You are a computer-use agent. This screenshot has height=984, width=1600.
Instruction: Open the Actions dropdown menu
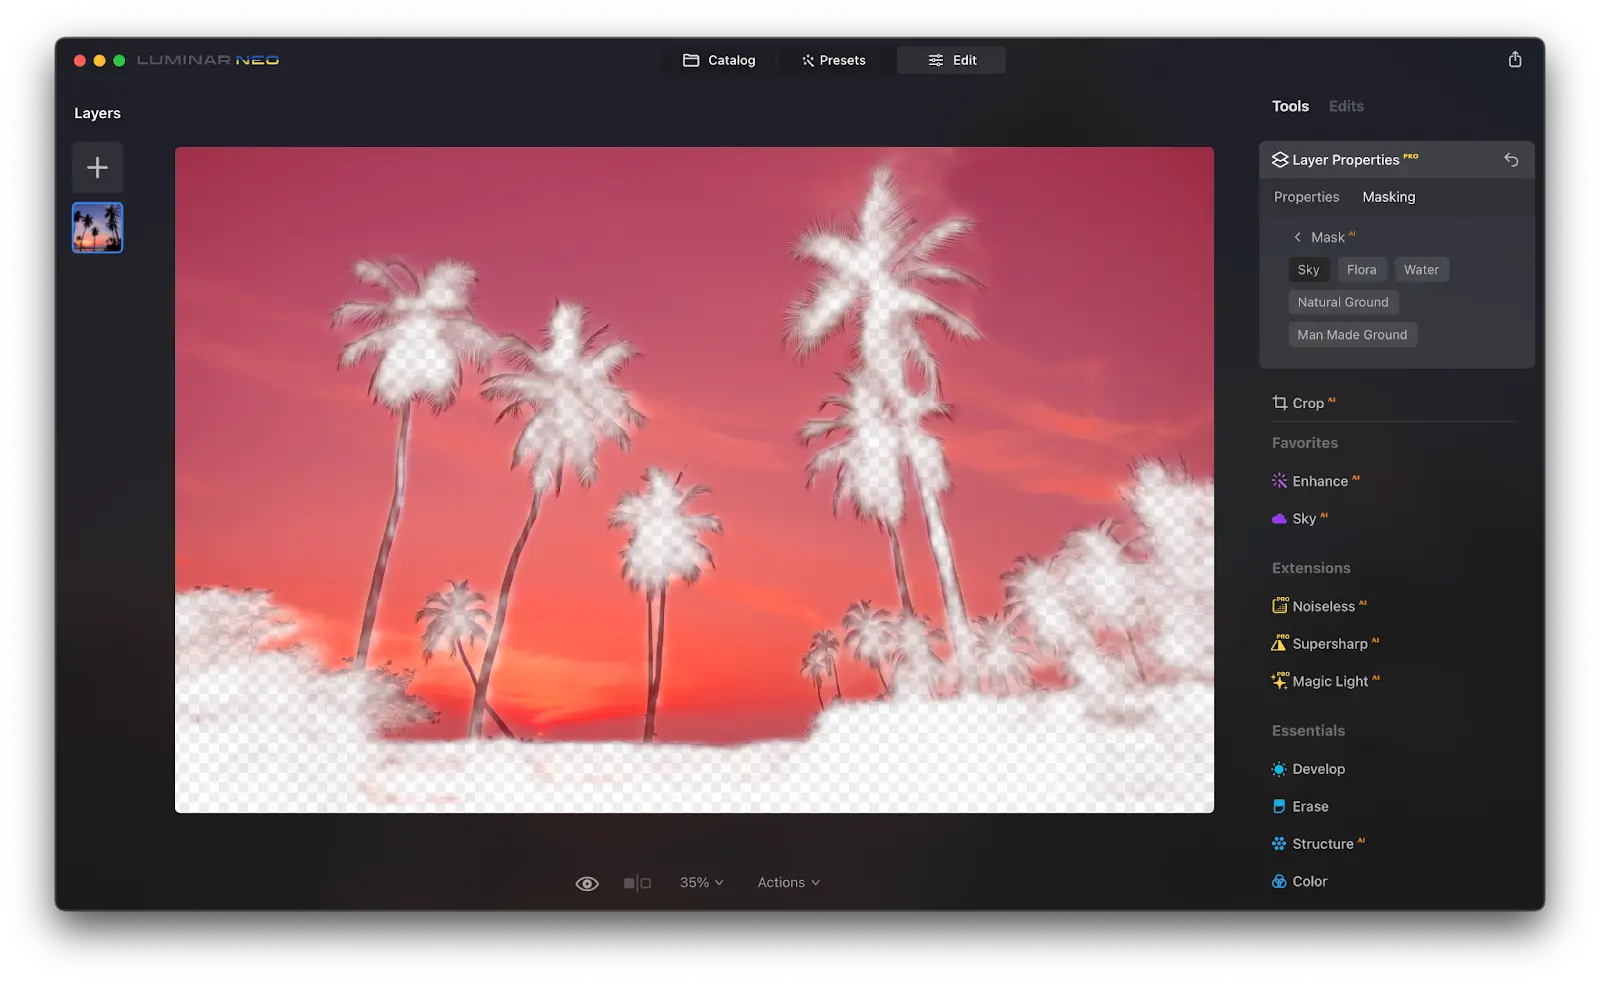pyautogui.click(x=788, y=882)
